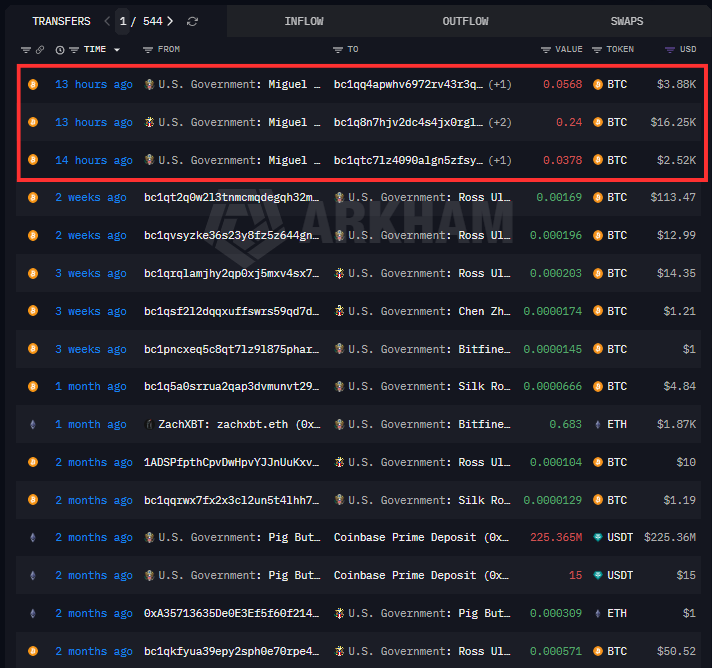Click the USD amount $113.47
This screenshot has width=712, height=668.
pos(673,198)
